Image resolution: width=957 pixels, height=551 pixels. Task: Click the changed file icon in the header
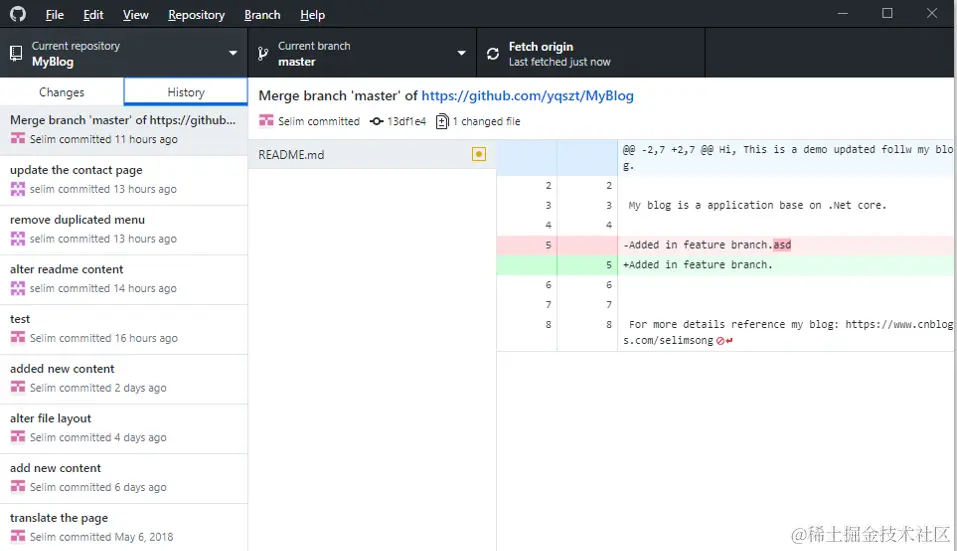pyautogui.click(x=442, y=121)
